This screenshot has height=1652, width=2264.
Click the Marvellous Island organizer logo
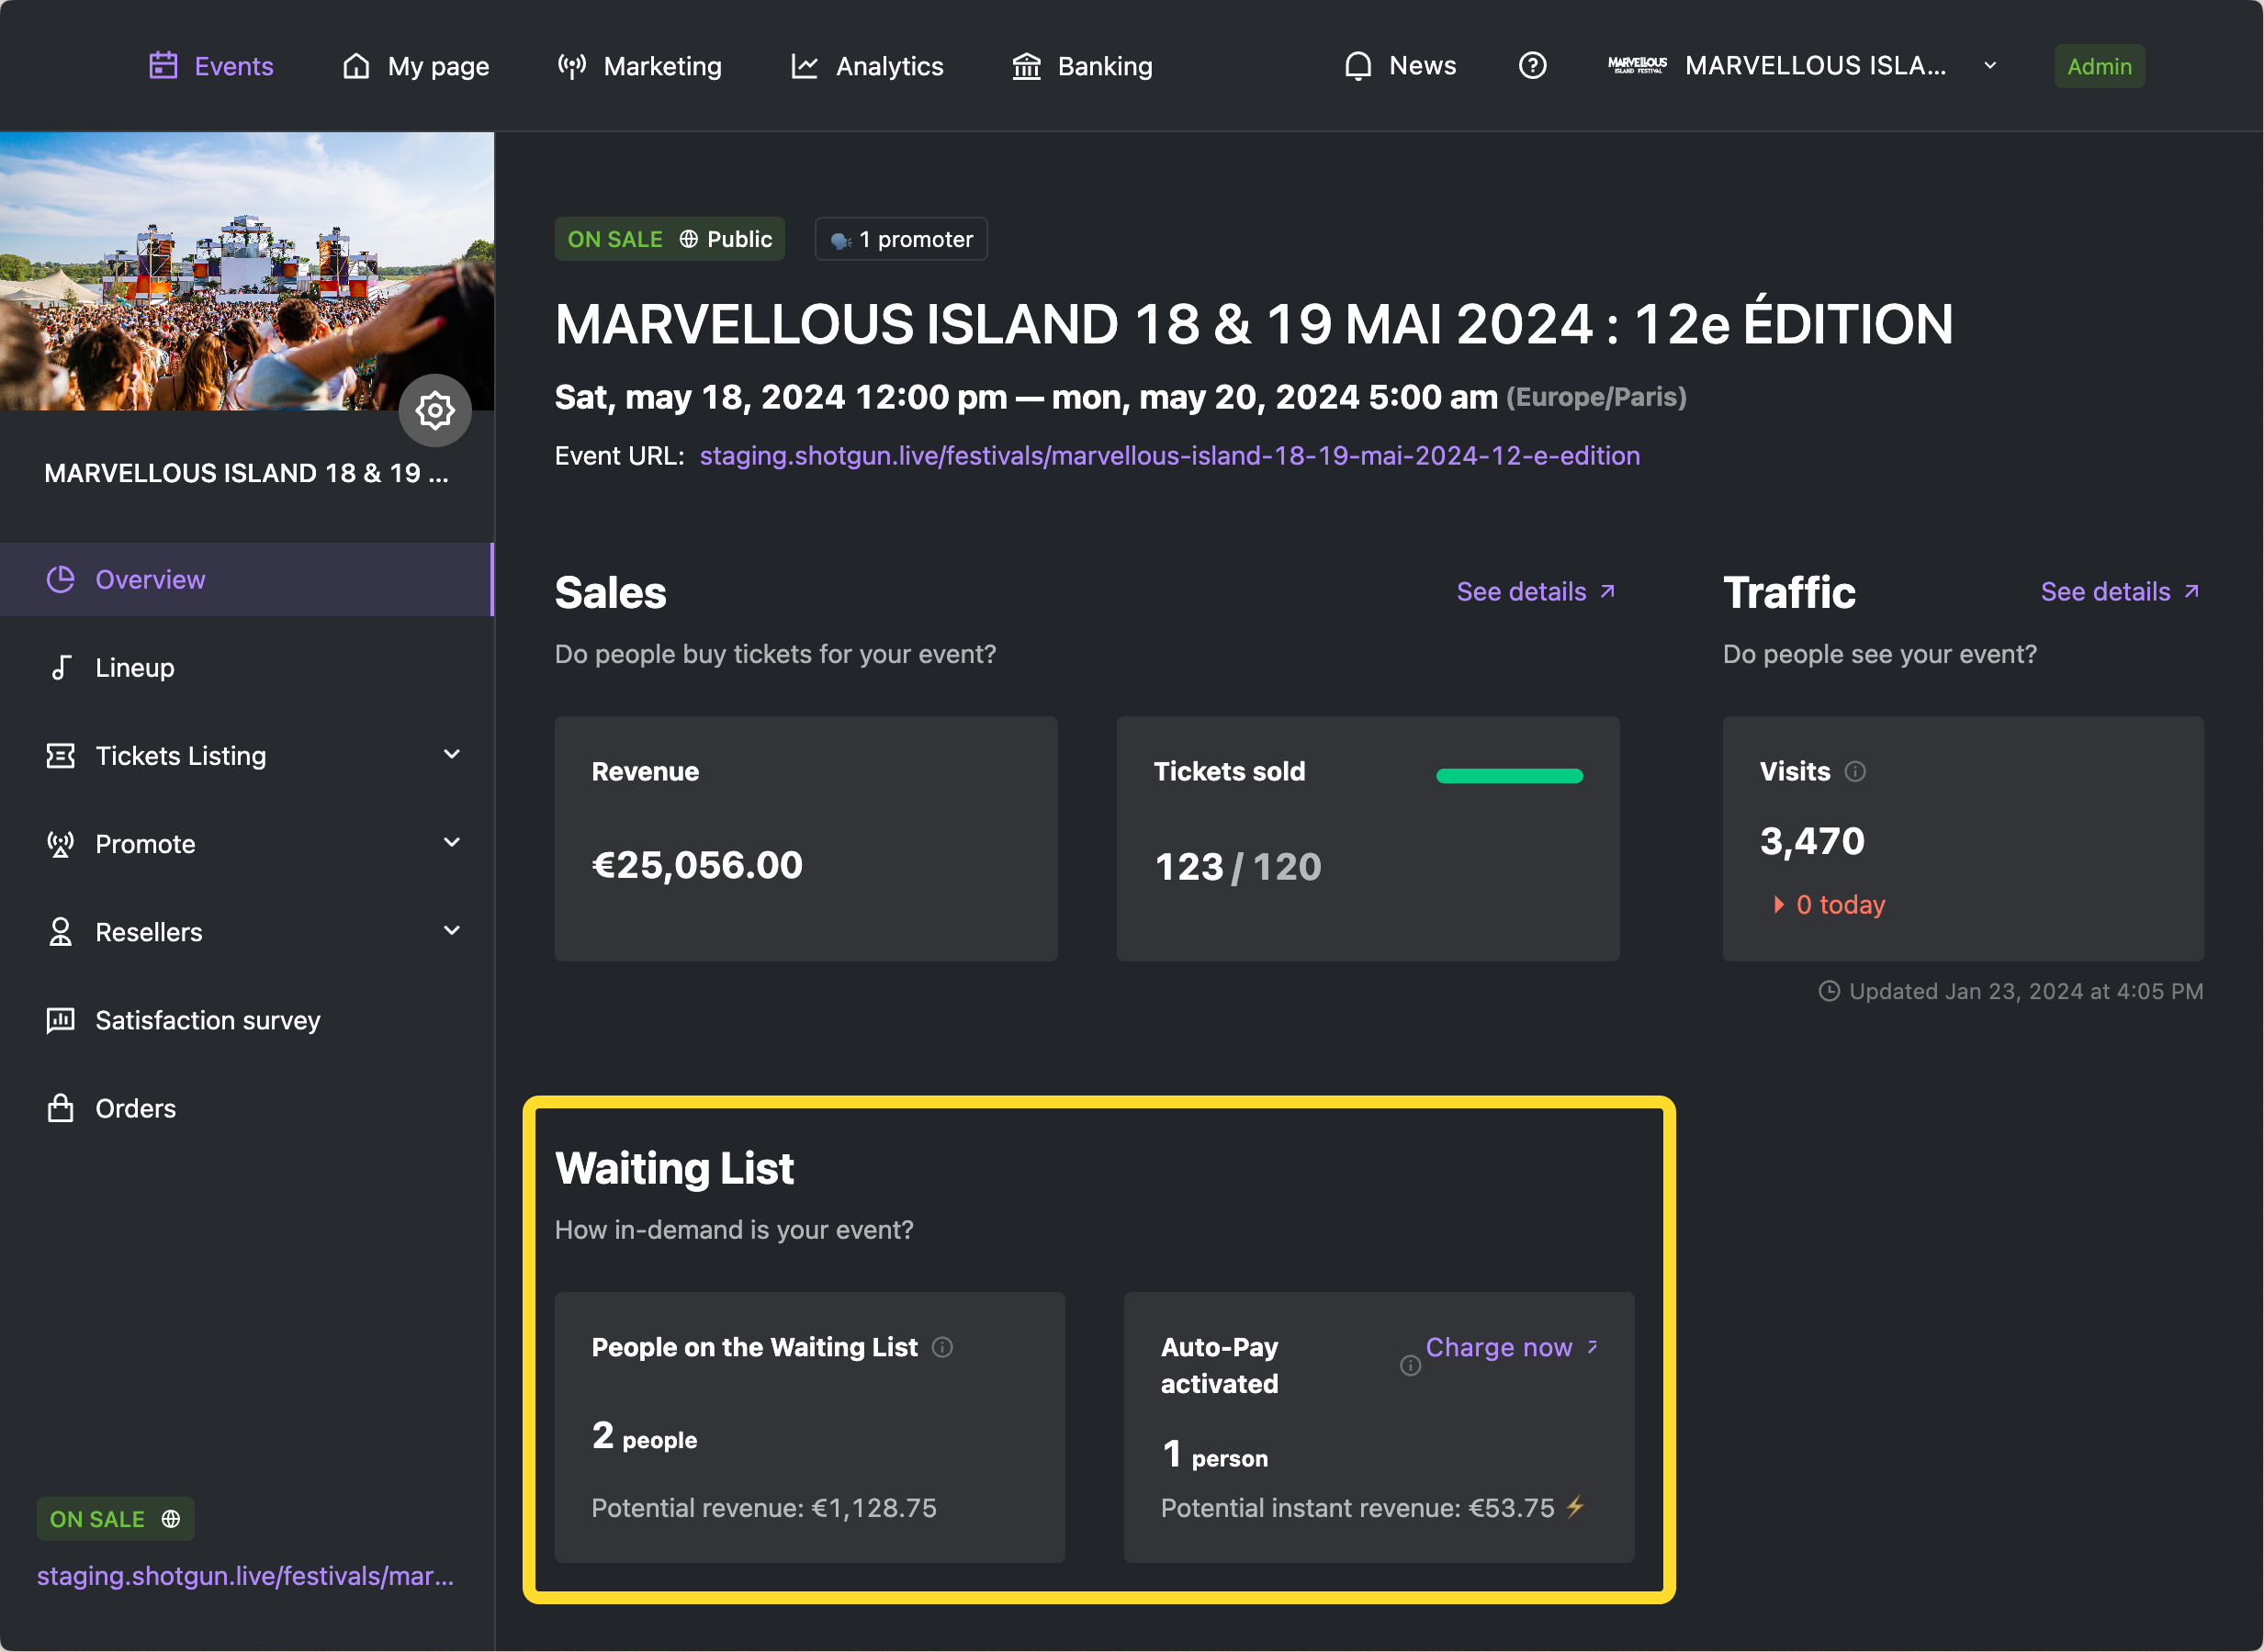click(1637, 65)
